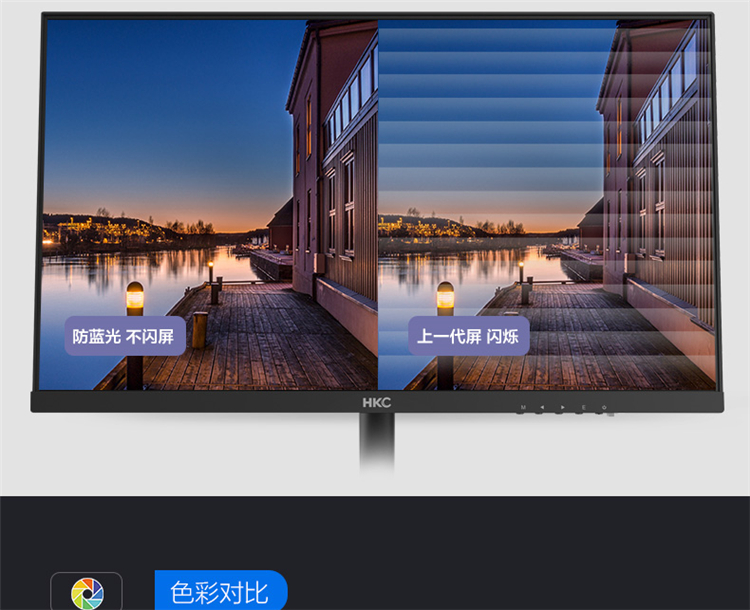Click the monitor stand neck
This screenshot has height=610, width=750.
click(x=376, y=440)
